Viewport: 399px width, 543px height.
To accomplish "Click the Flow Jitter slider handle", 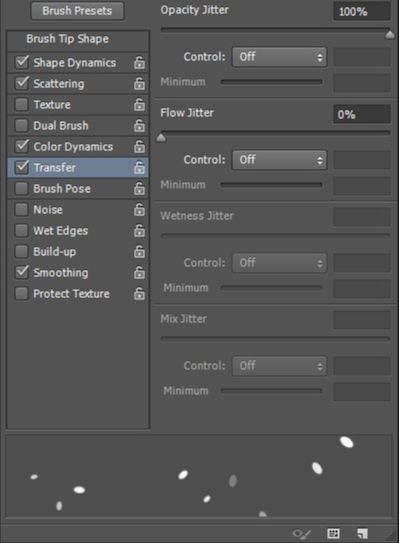I will click(161, 138).
